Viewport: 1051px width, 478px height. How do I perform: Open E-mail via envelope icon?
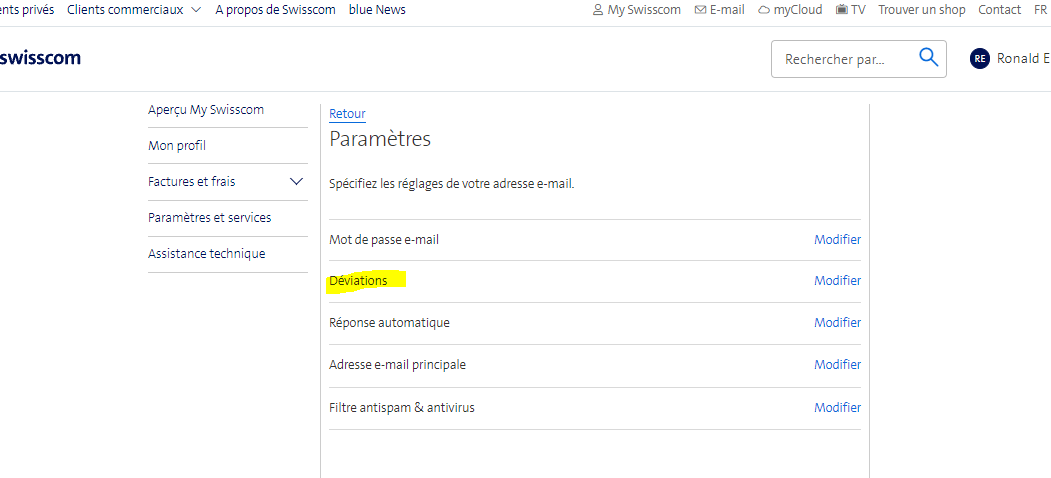coord(700,10)
